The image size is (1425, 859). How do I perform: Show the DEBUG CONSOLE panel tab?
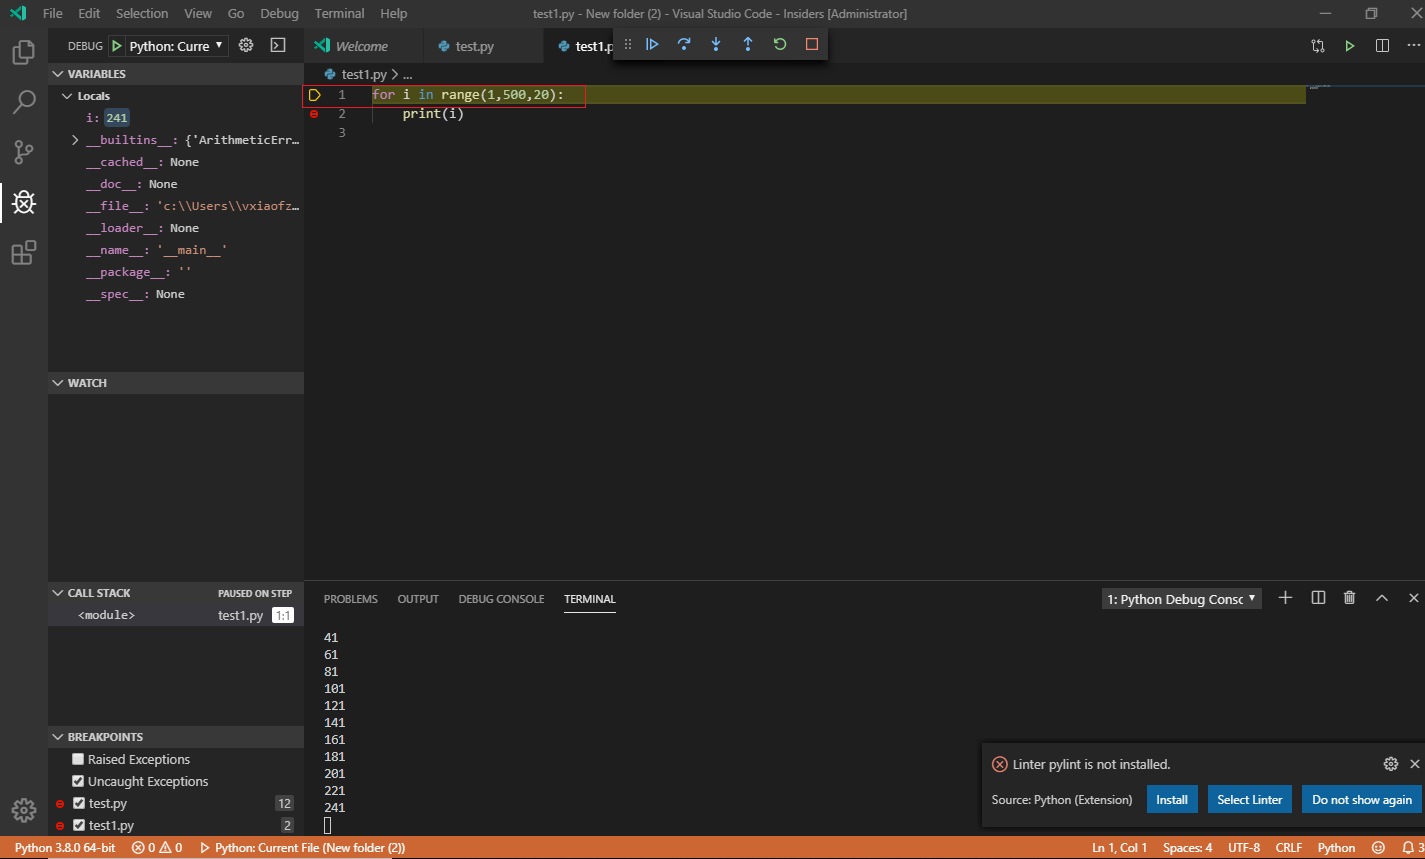coord(501,599)
